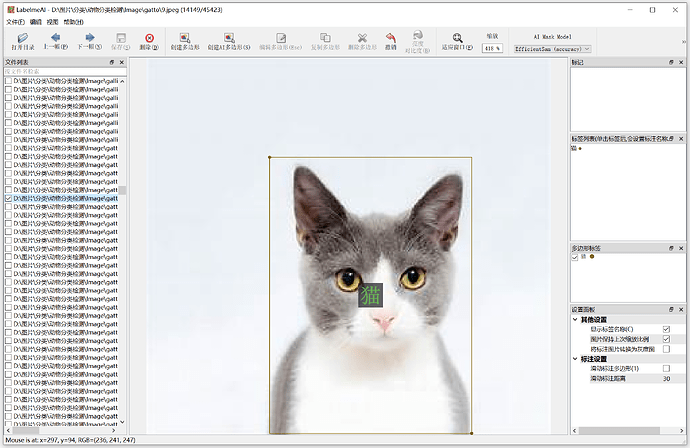
Task: Open a folder with the 打开目录 icon
Action: (x=23, y=42)
